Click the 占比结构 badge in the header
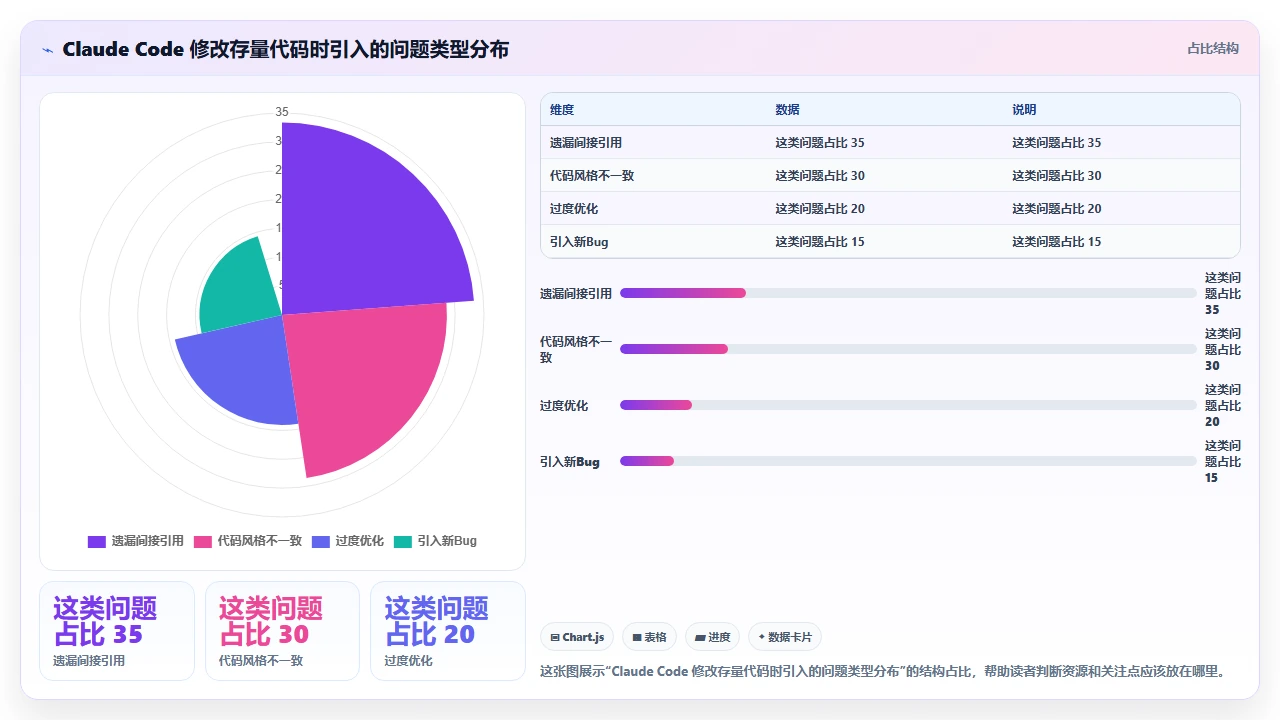This screenshot has height=720, width=1280. pos(1213,48)
